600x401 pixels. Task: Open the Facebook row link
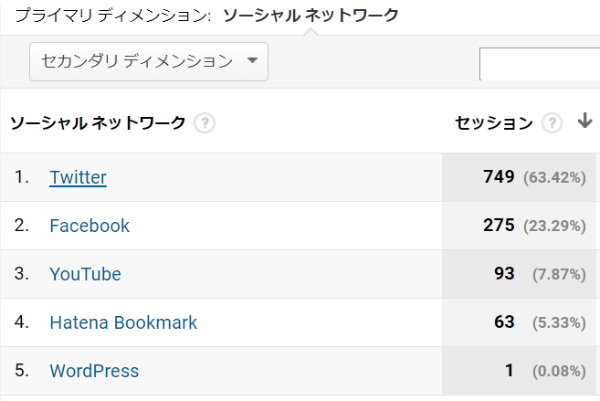(90, 226)
